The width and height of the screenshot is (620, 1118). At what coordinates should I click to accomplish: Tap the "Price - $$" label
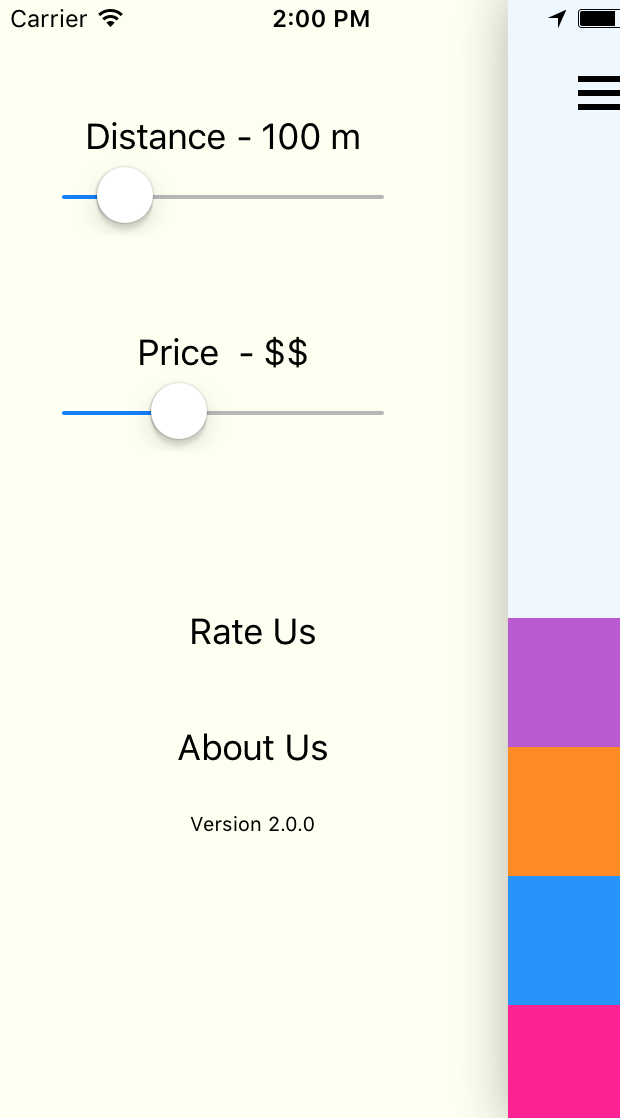click(x=223, y=353)
